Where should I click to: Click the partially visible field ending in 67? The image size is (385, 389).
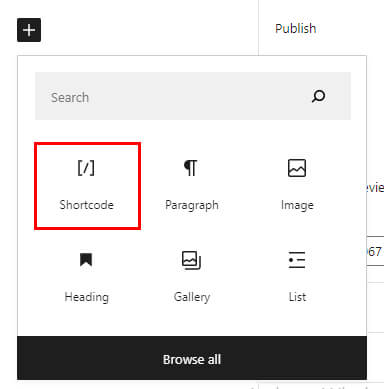(376, 251)
